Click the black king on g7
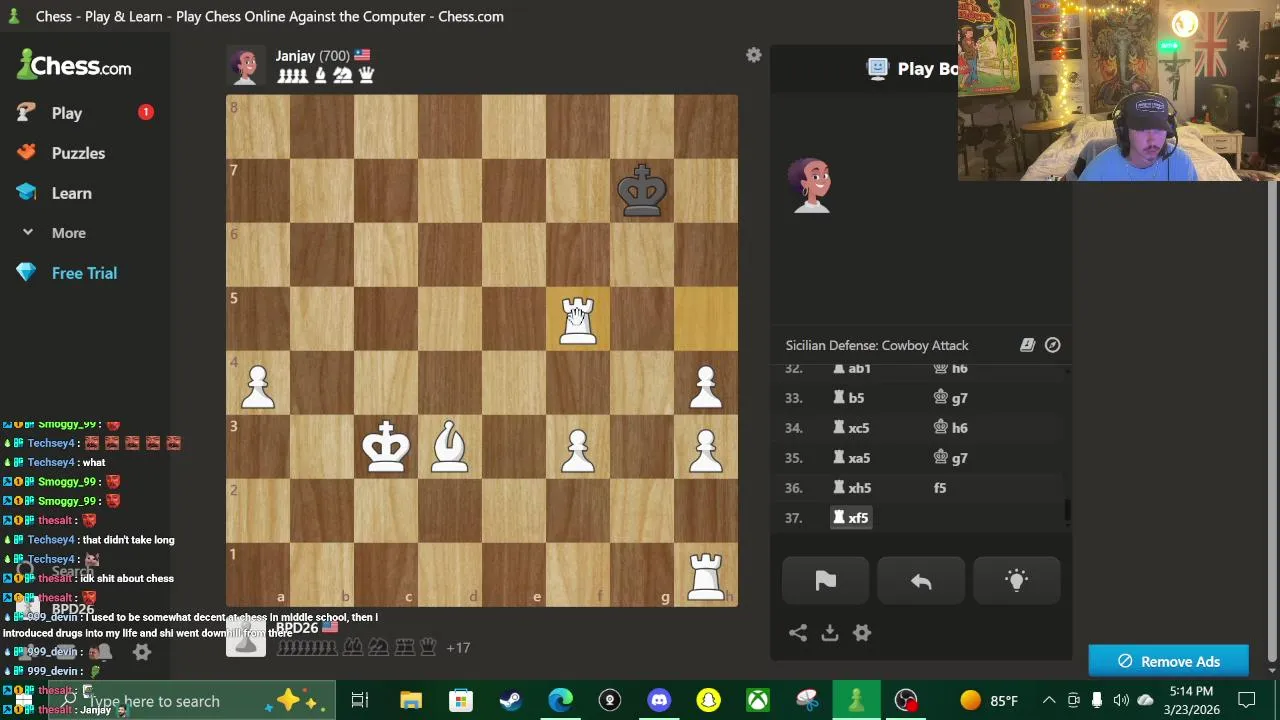 point(641,191)
